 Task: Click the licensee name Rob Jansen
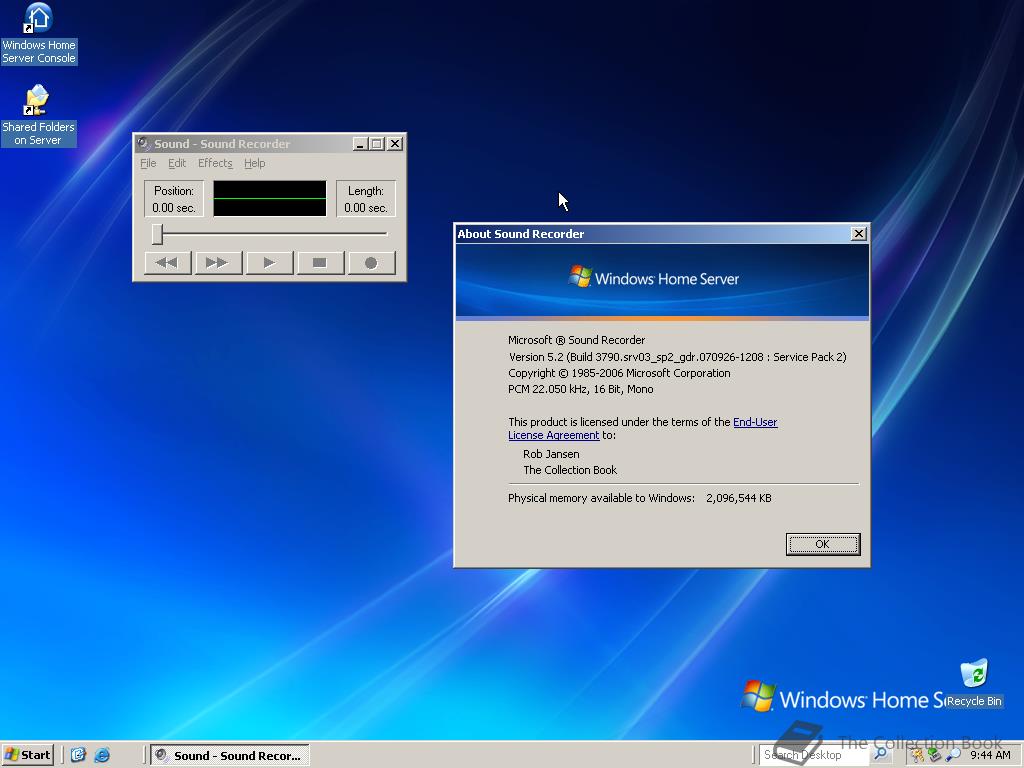tap(551, 454)
